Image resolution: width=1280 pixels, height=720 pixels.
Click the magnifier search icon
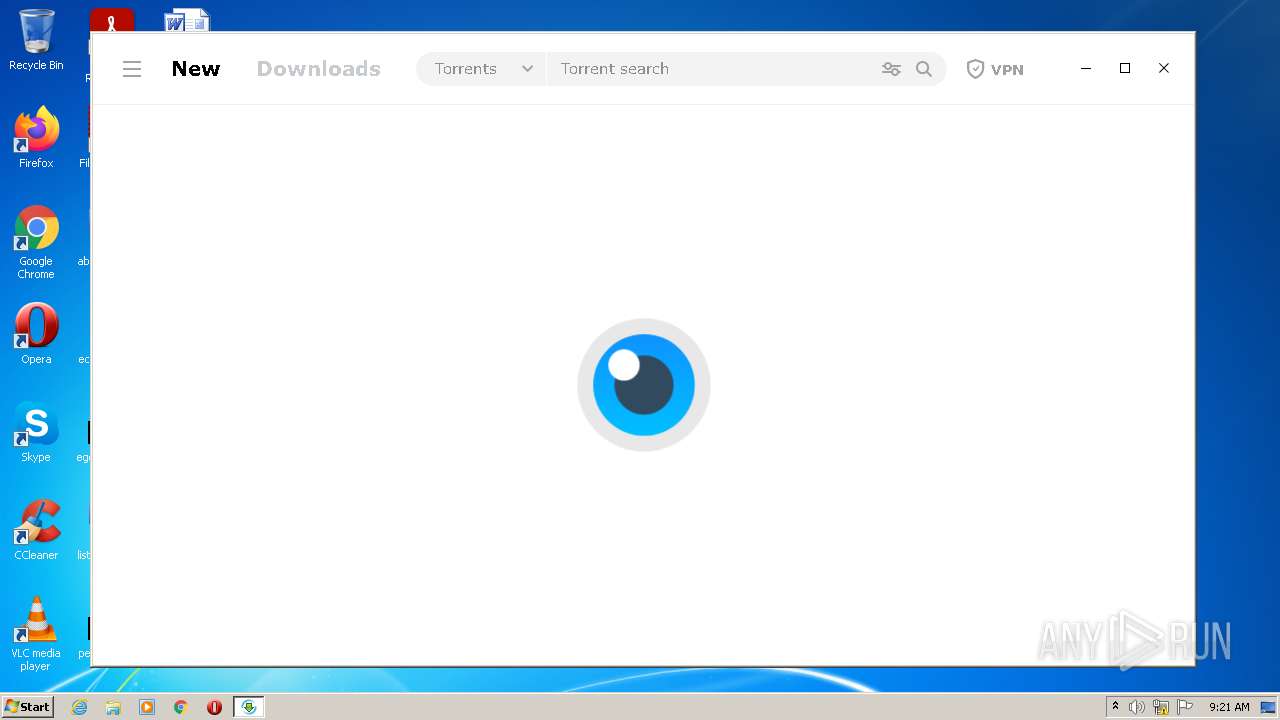tap(924, 69)
